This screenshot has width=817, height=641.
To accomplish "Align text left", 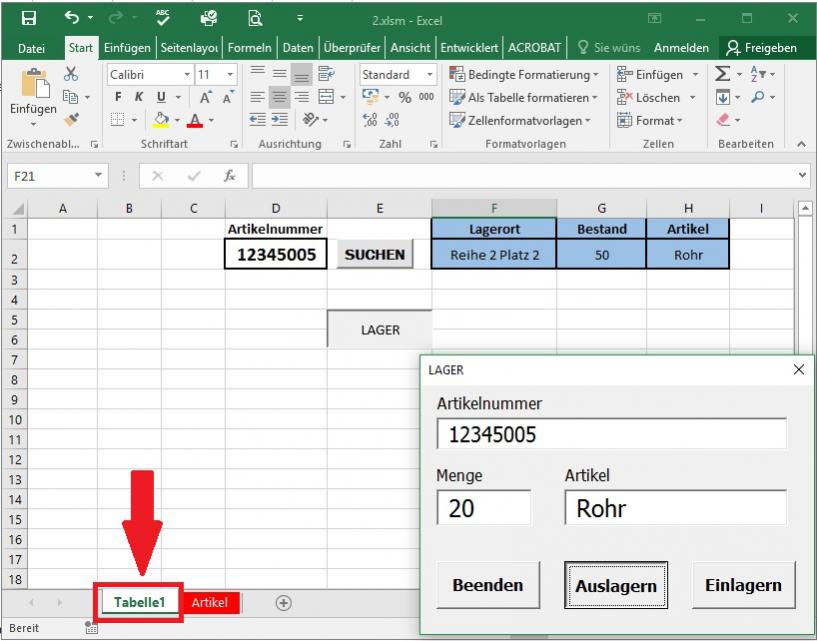I will [257, 97].
